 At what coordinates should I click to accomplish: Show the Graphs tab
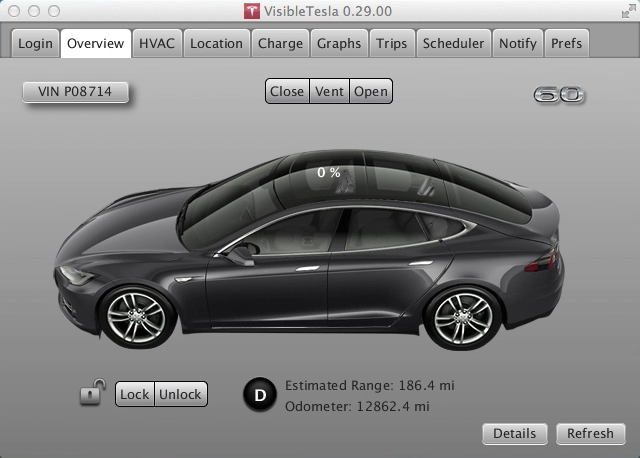coord(339,43)
